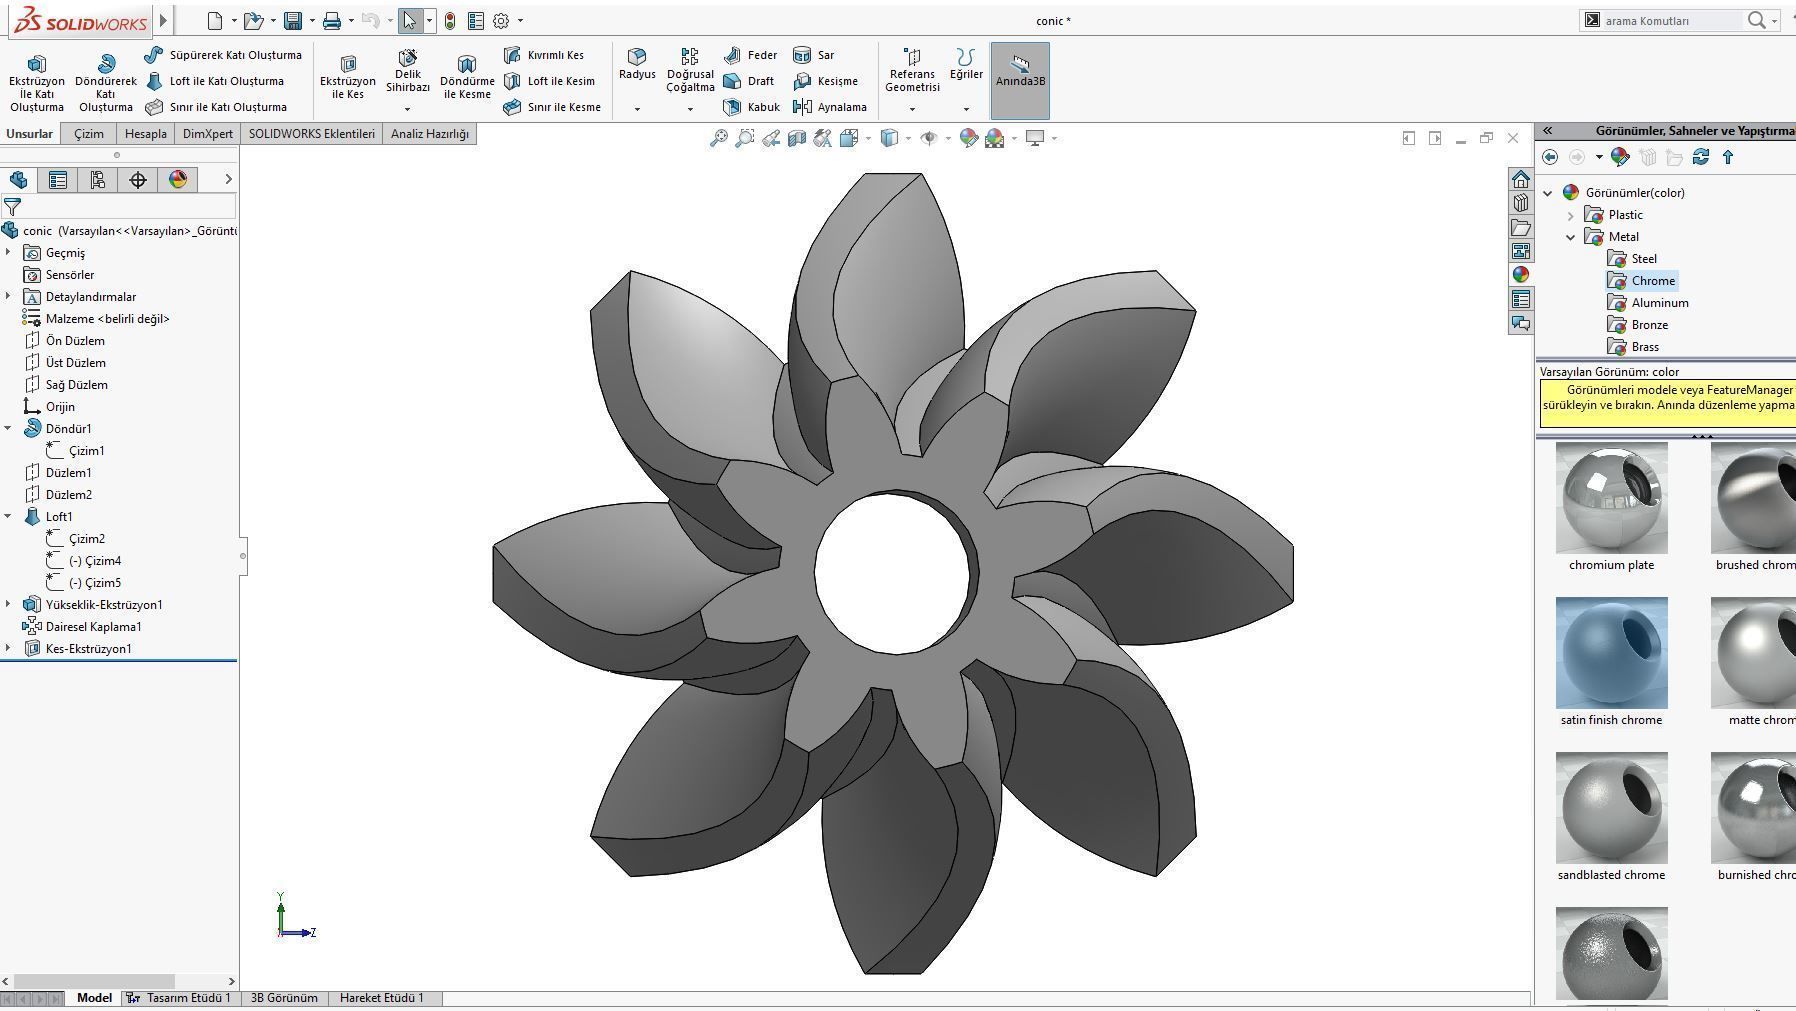Click the Zoom to Fit icon
Screen dimensions: 1796x1011
point(718,138)
